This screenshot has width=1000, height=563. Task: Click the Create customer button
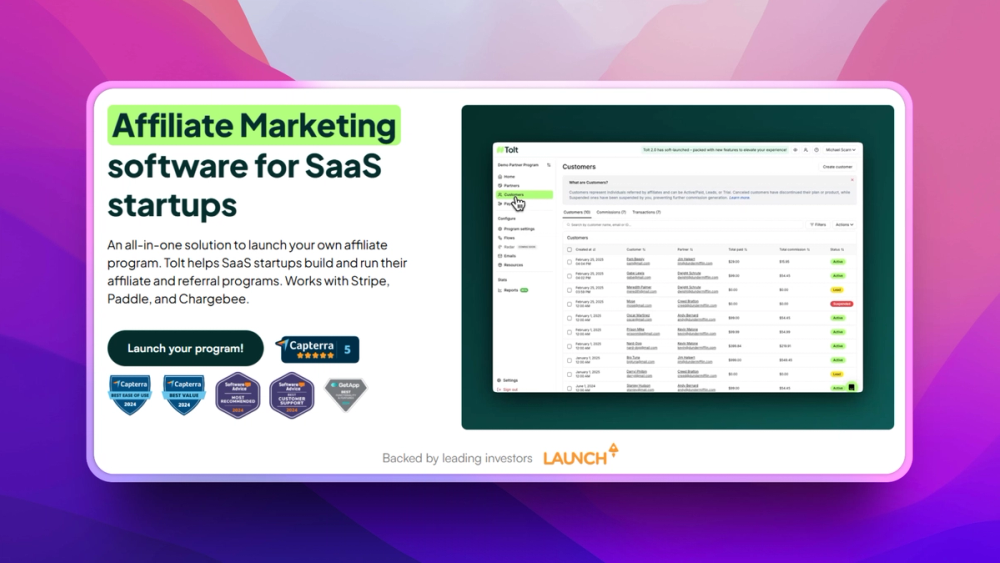[x=837, y=166]
